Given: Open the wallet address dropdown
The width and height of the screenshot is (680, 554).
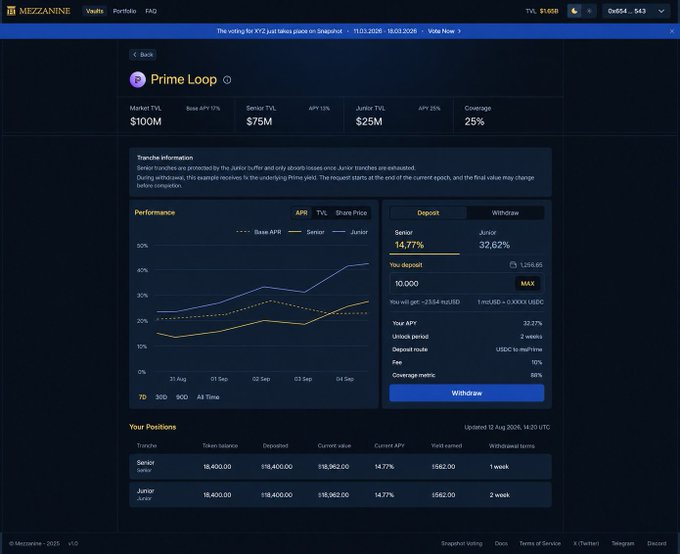Looking at the screenshot, I should [x=636, y=11].
